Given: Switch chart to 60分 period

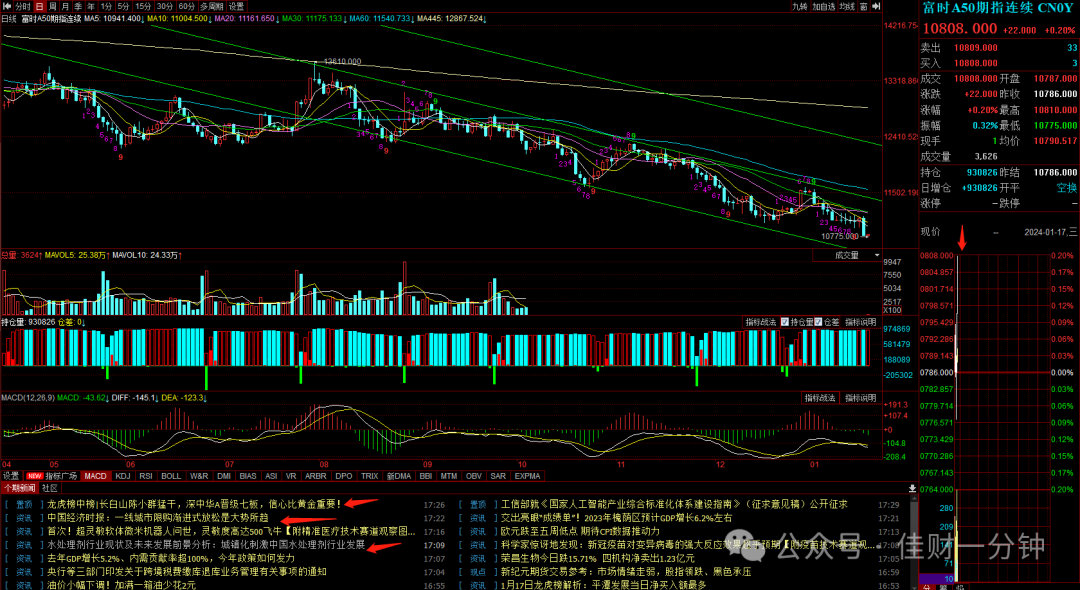Looking at the screenshot, I should click(187, 6).
